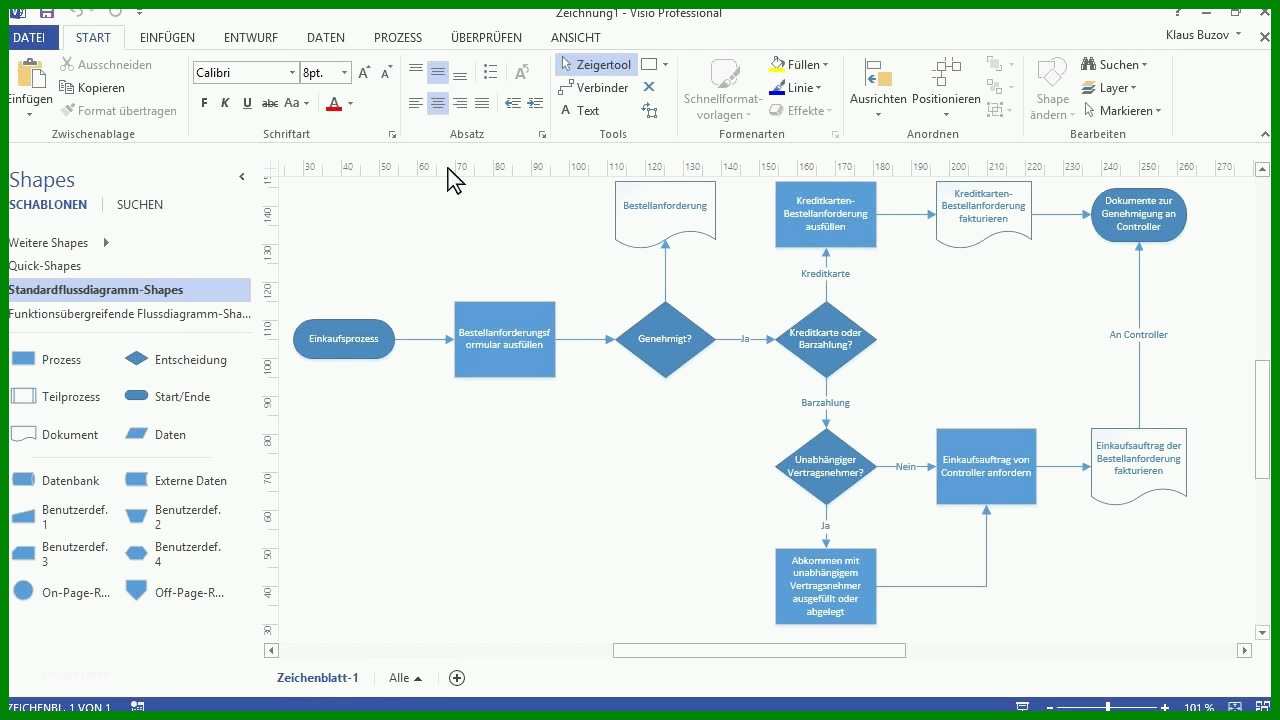
Task: Expand the Alle pages list
Action: pyautogui.click(x=405, y=678)
